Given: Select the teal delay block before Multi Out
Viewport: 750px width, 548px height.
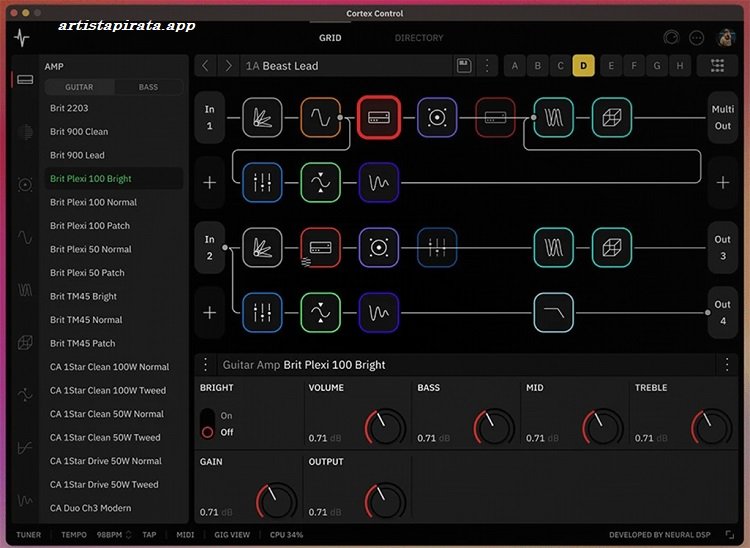Looking at the screenshot, I should coord(553,118).
